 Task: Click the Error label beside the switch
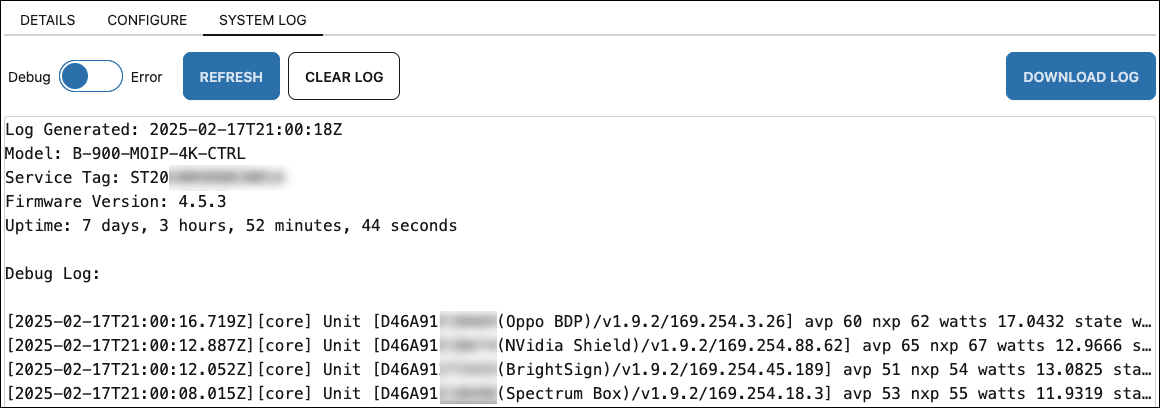tap(146, 77)
